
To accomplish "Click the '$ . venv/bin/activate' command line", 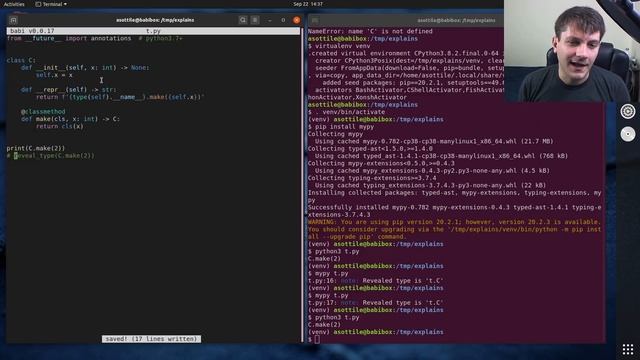I will pyautogui.click(x=346, y=112).
